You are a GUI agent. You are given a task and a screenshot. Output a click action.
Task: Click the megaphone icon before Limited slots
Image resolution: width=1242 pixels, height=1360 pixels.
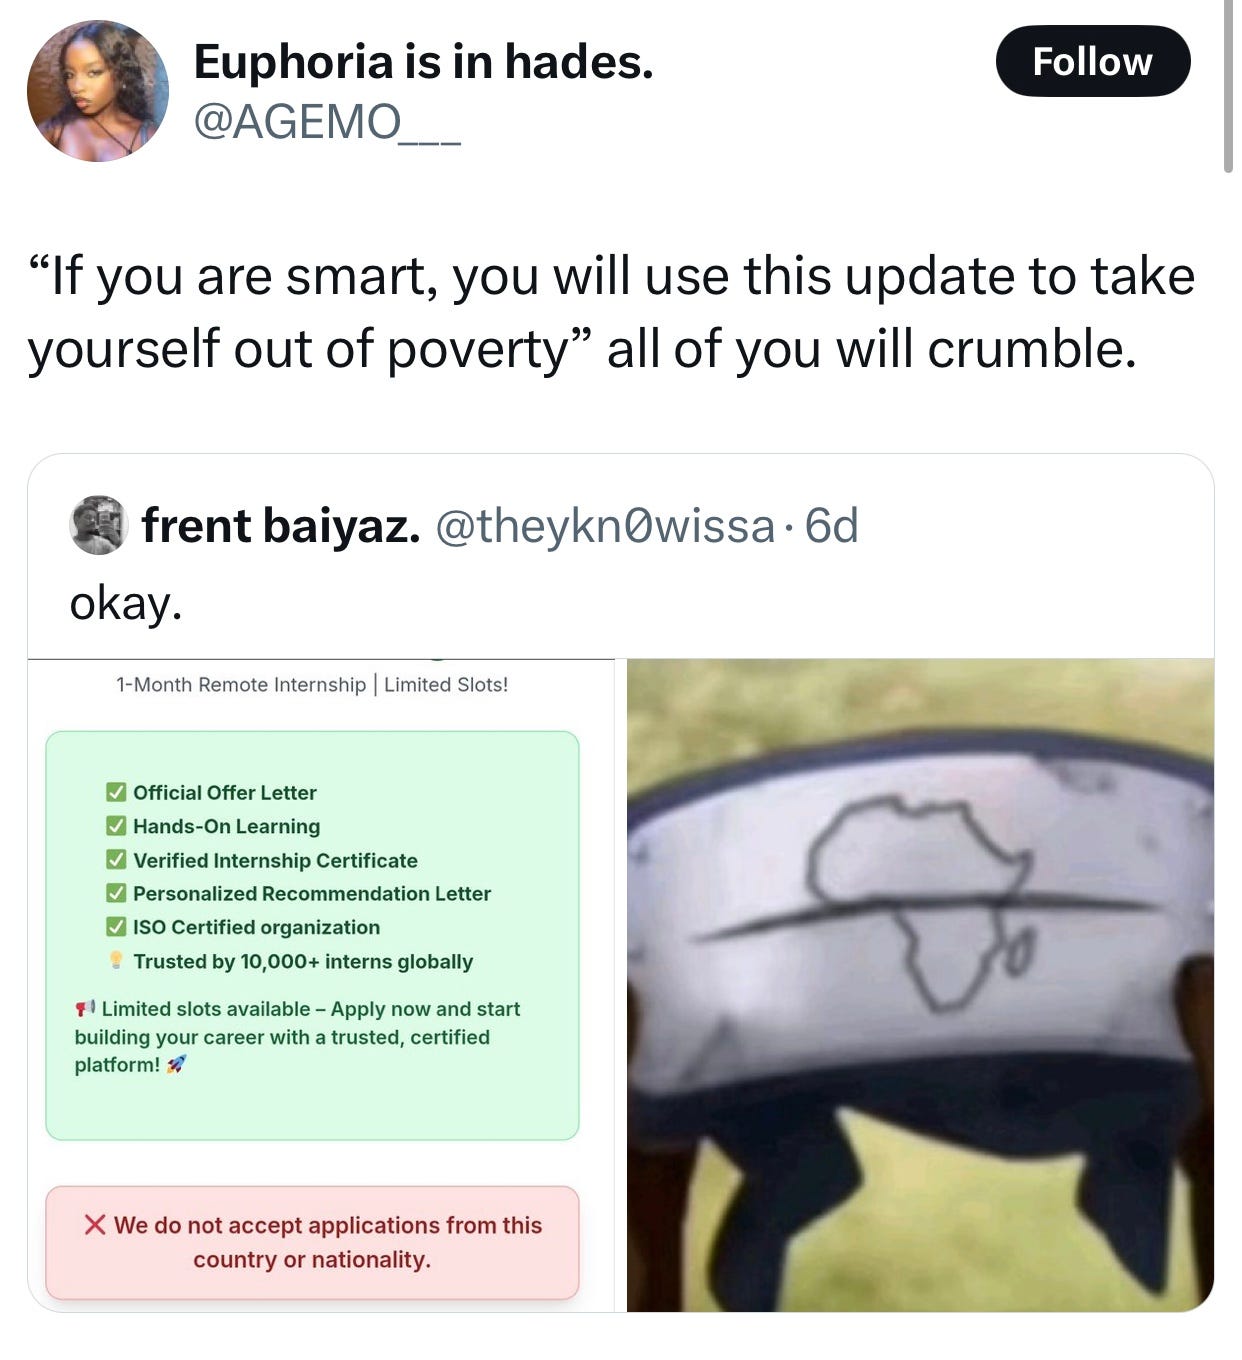pyautogui.click(x=85, y=1008)
